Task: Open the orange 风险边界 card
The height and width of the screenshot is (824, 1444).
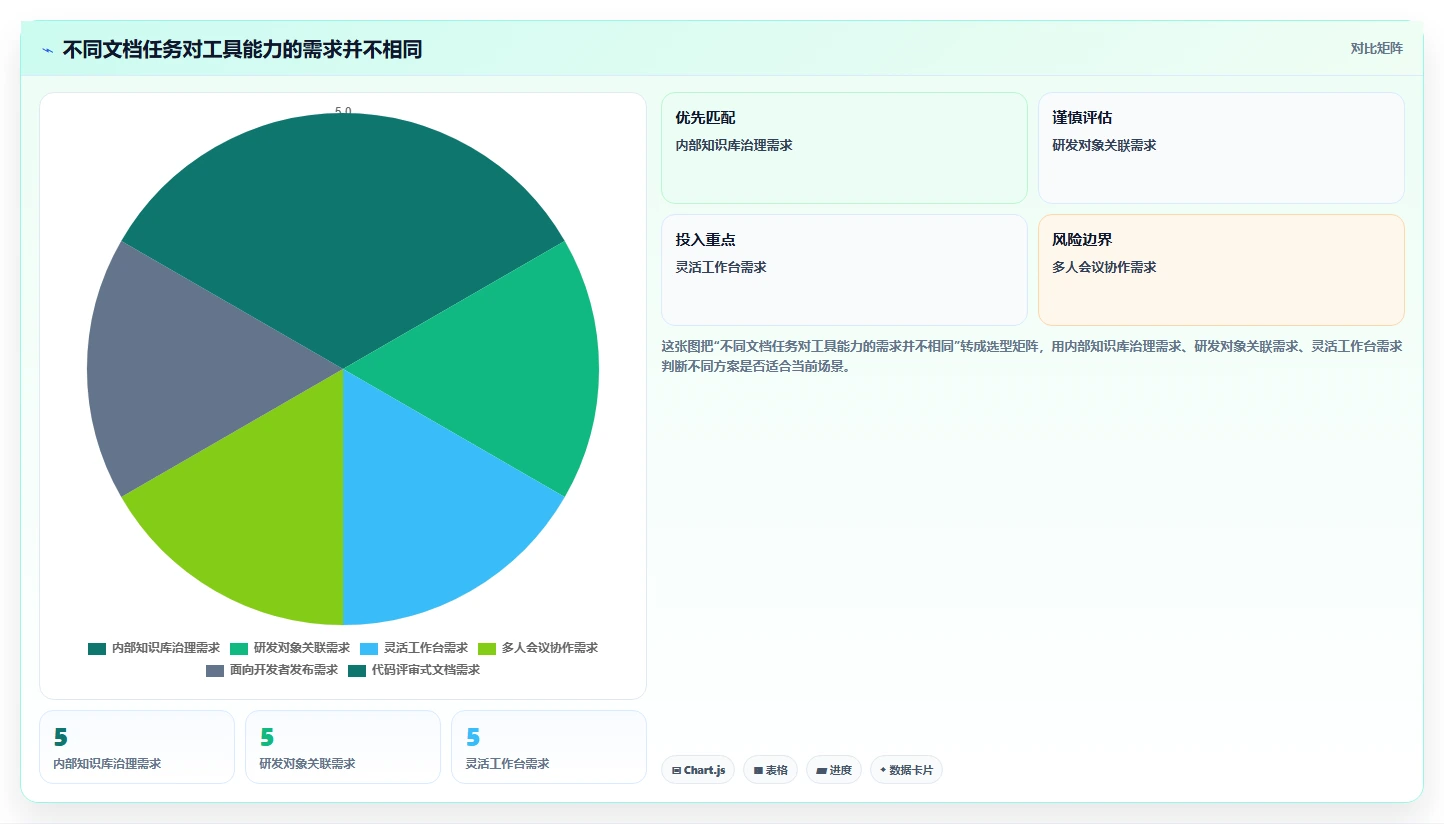Action: [x=1221, y=270]
